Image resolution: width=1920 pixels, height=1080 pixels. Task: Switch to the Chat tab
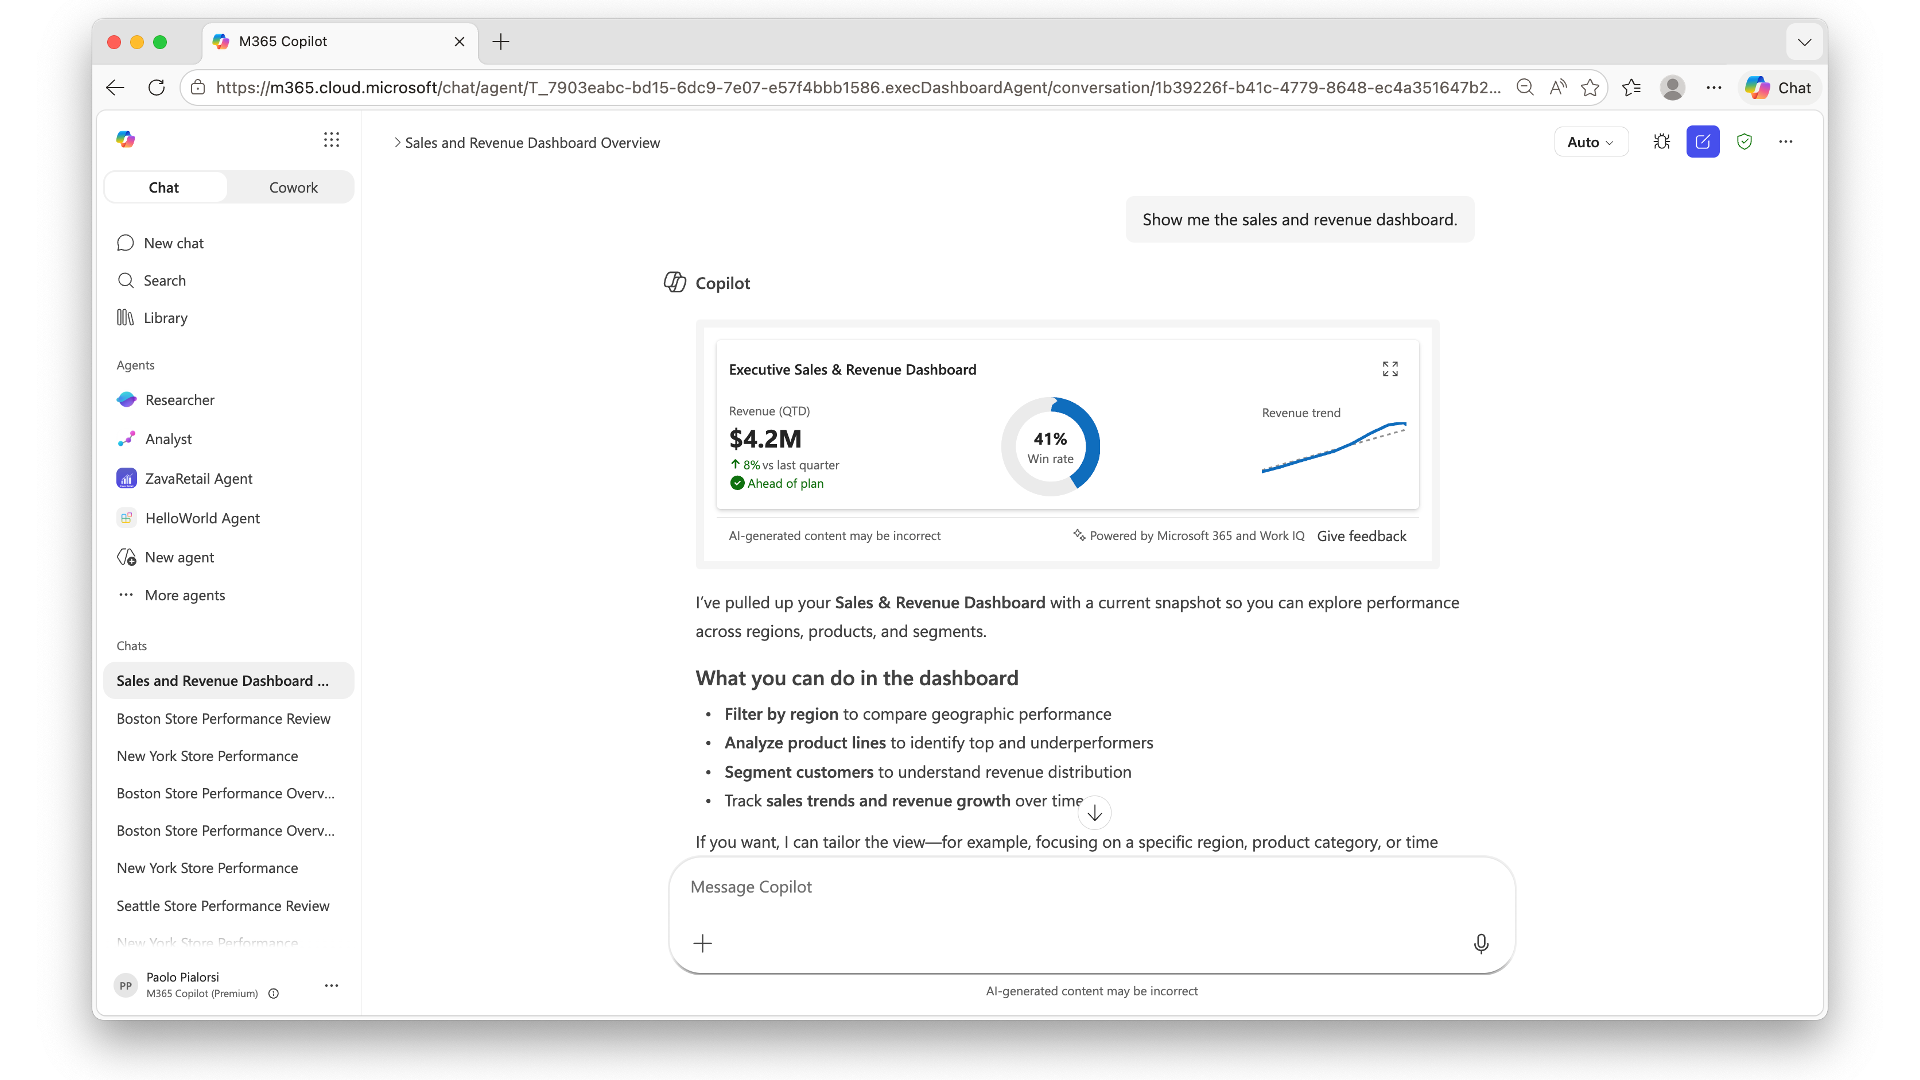click(x=164, y=188)
